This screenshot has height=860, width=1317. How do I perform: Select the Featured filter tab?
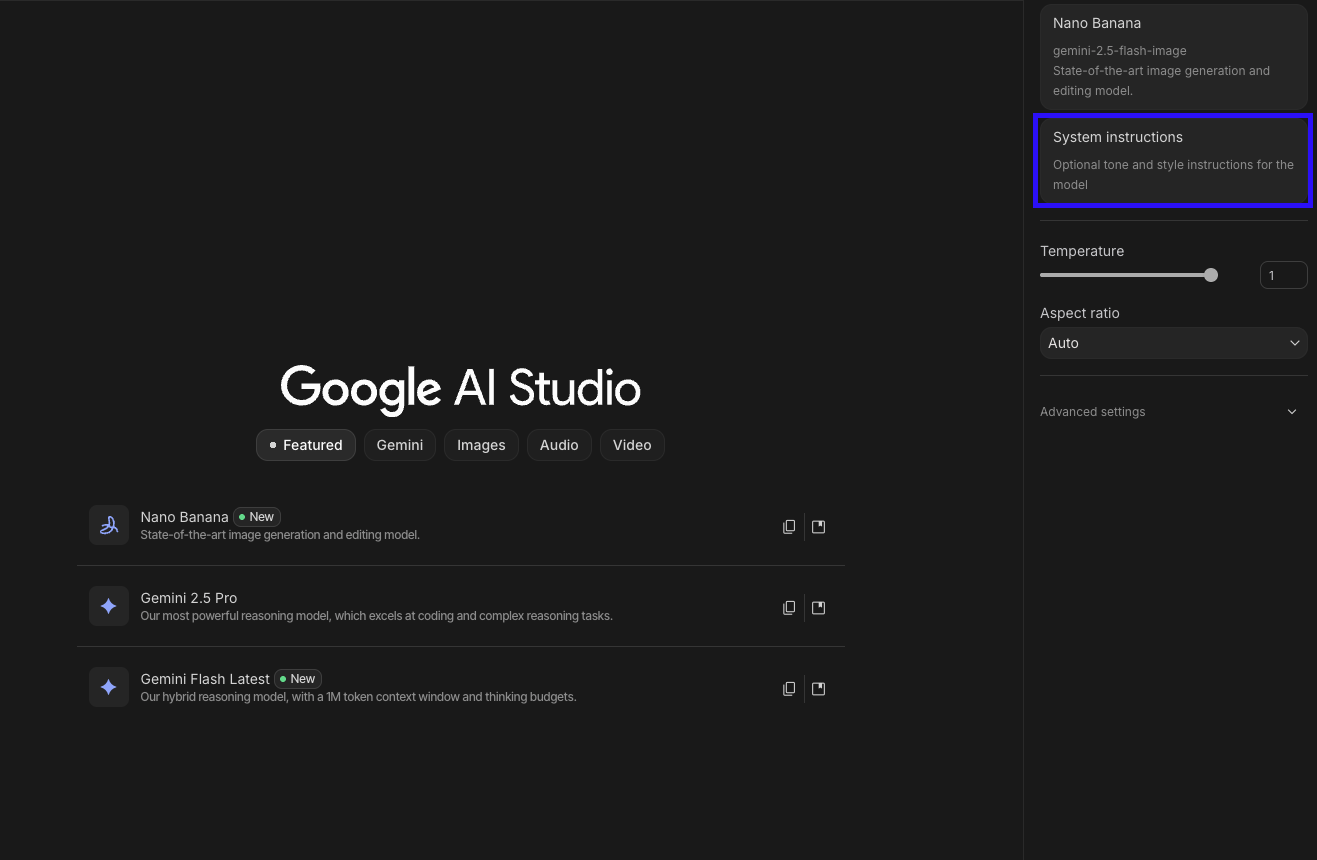pos(306,445)
